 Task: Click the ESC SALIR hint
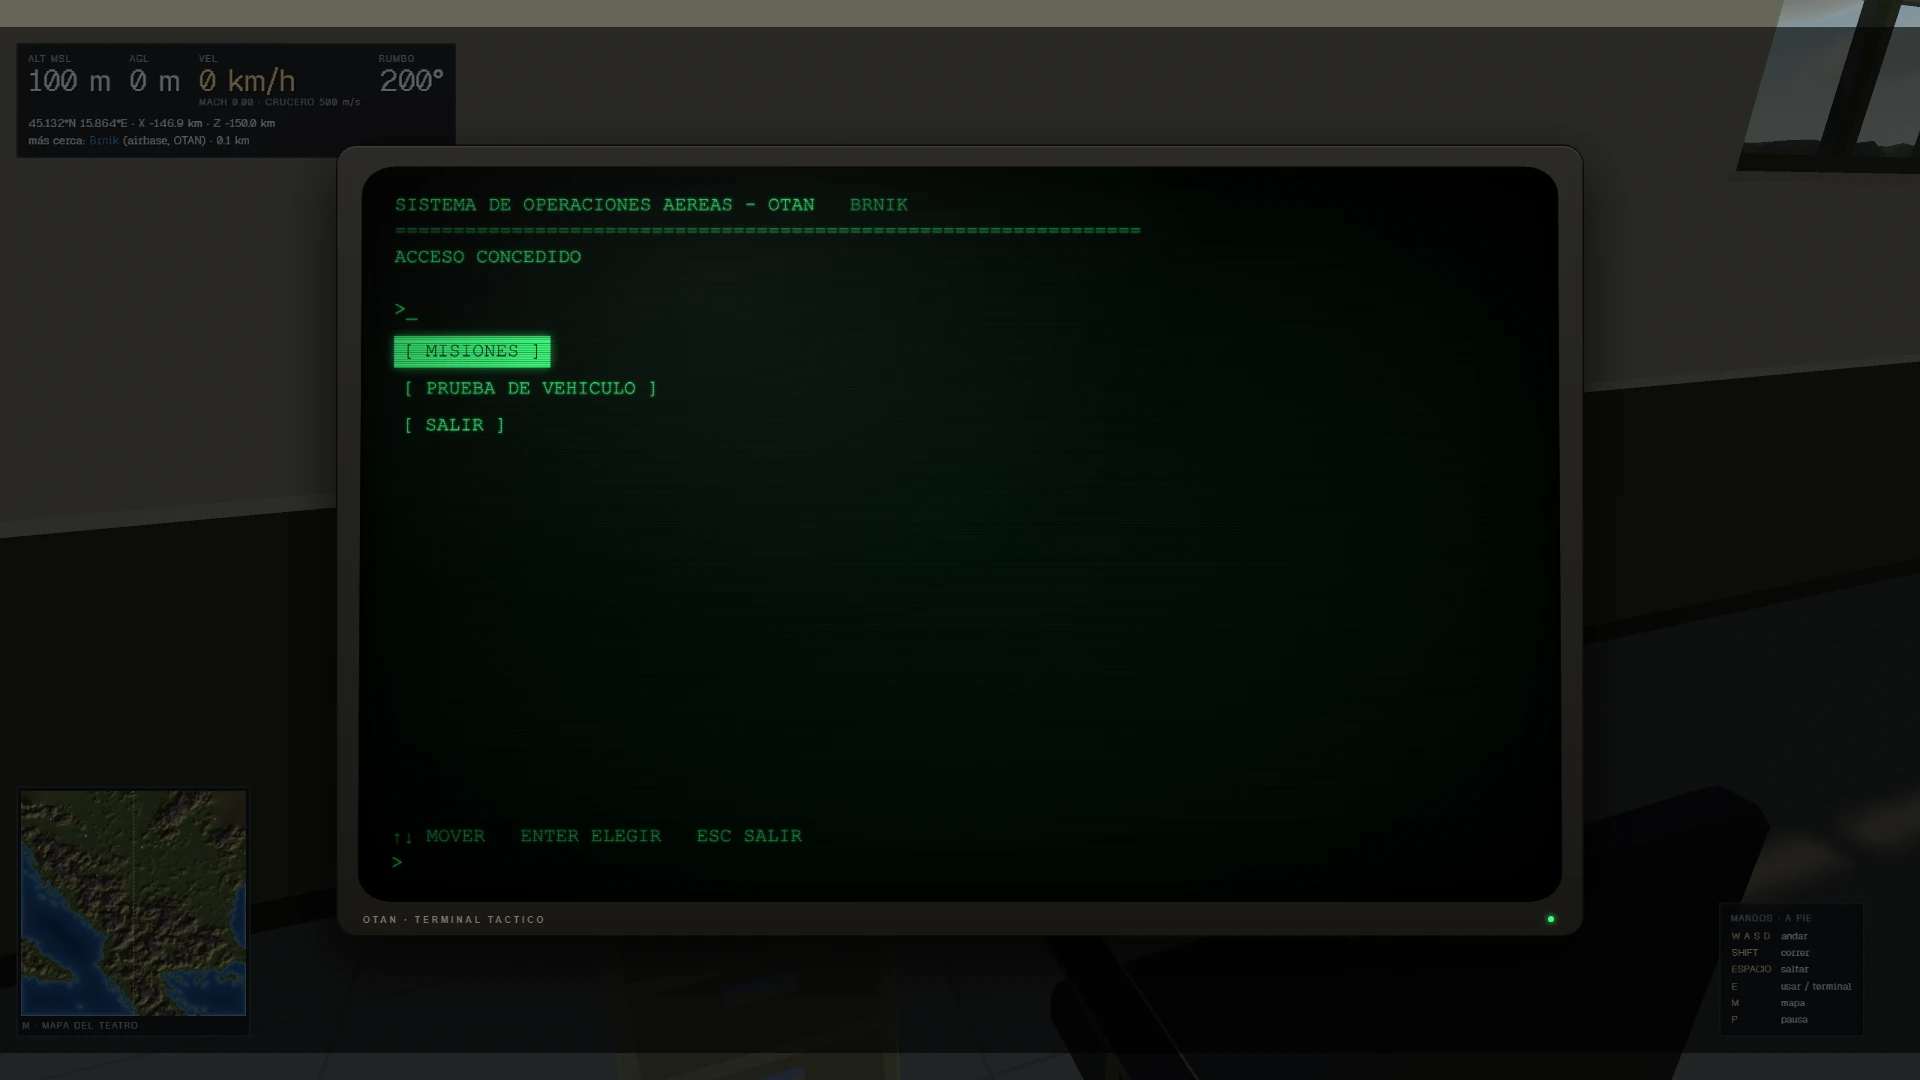click(749, 836)
